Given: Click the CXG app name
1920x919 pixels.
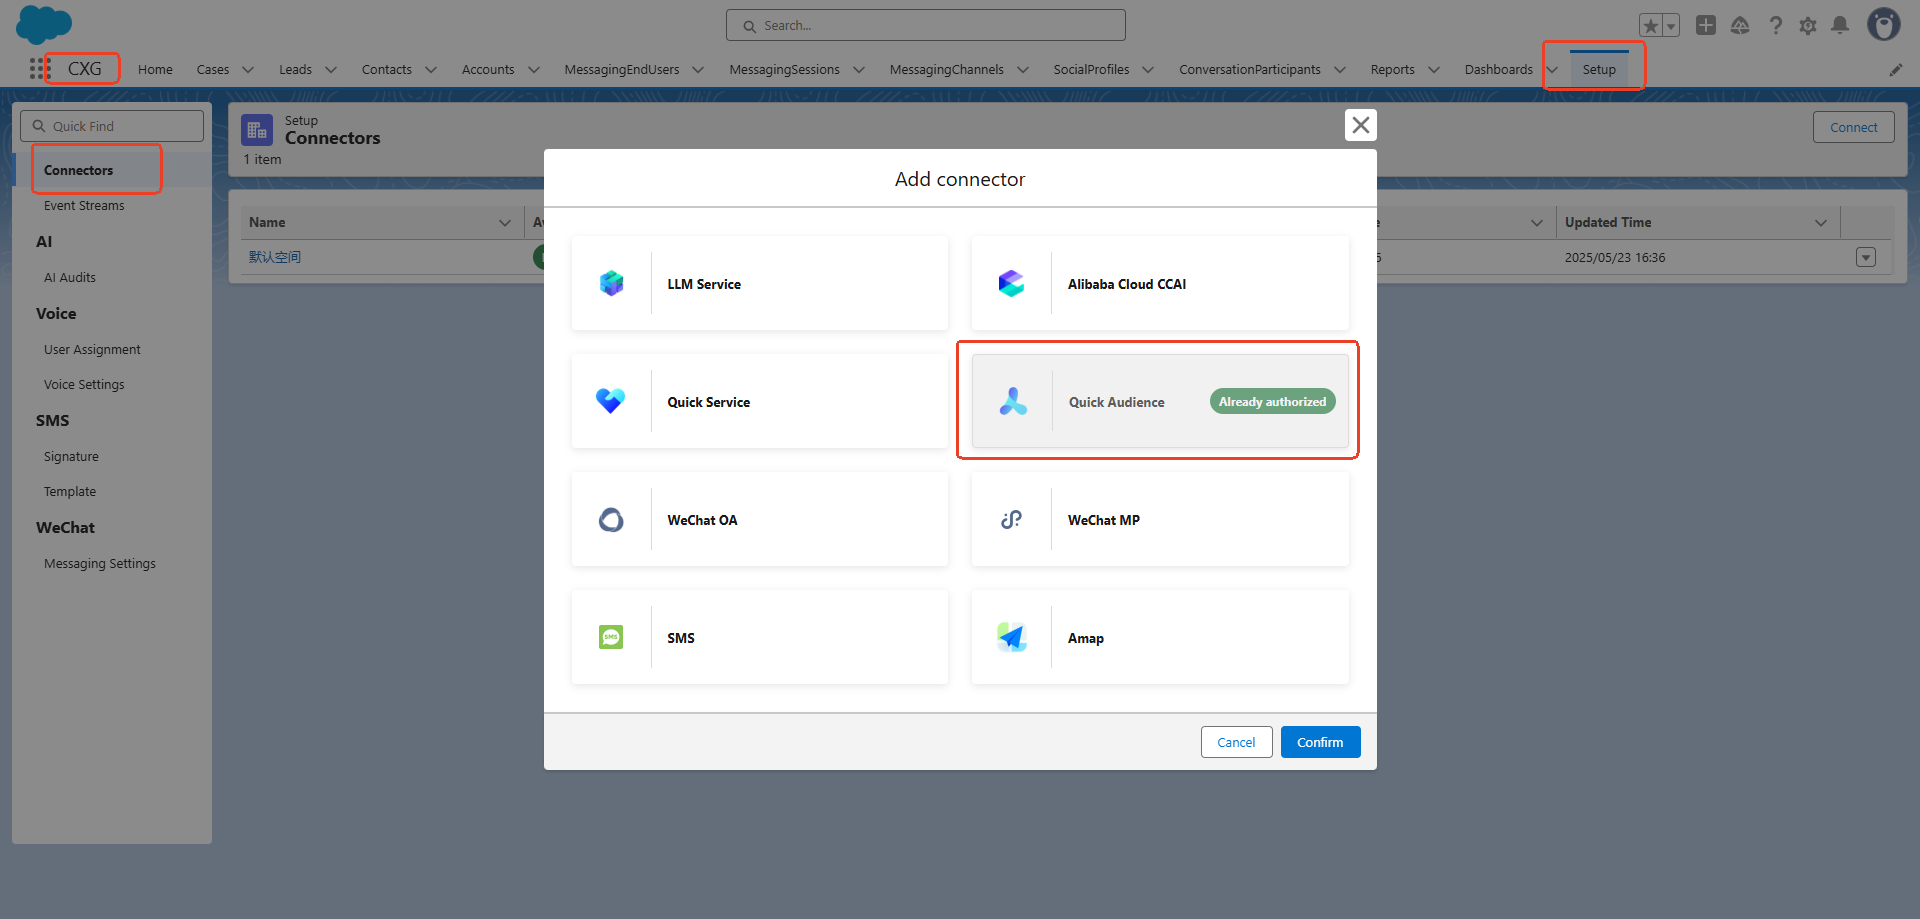Looking at the screenshot, I should coord(85,68).
